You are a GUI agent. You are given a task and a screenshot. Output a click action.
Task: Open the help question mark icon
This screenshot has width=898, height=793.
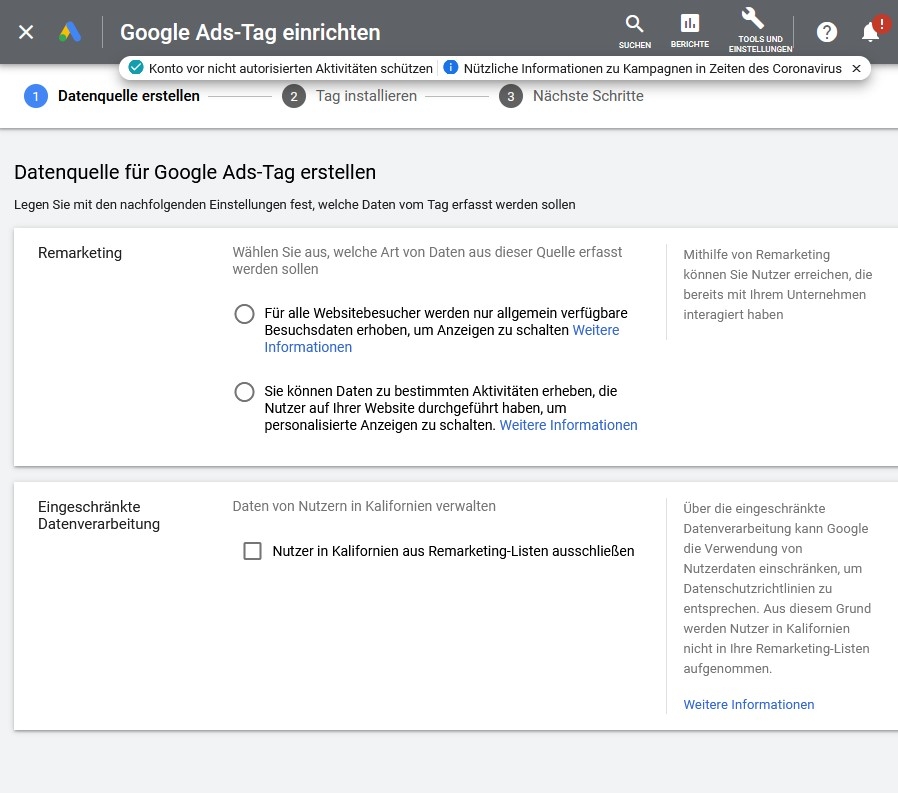827,32
